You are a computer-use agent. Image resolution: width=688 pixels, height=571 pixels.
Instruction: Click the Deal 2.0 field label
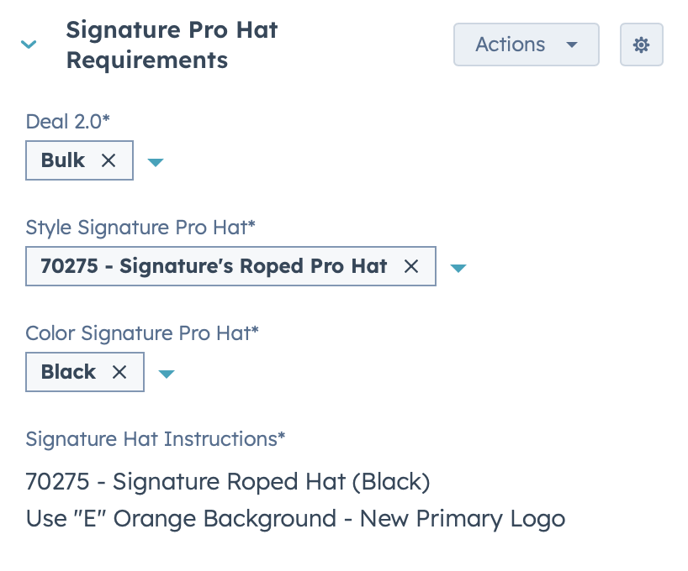(68, 121)
